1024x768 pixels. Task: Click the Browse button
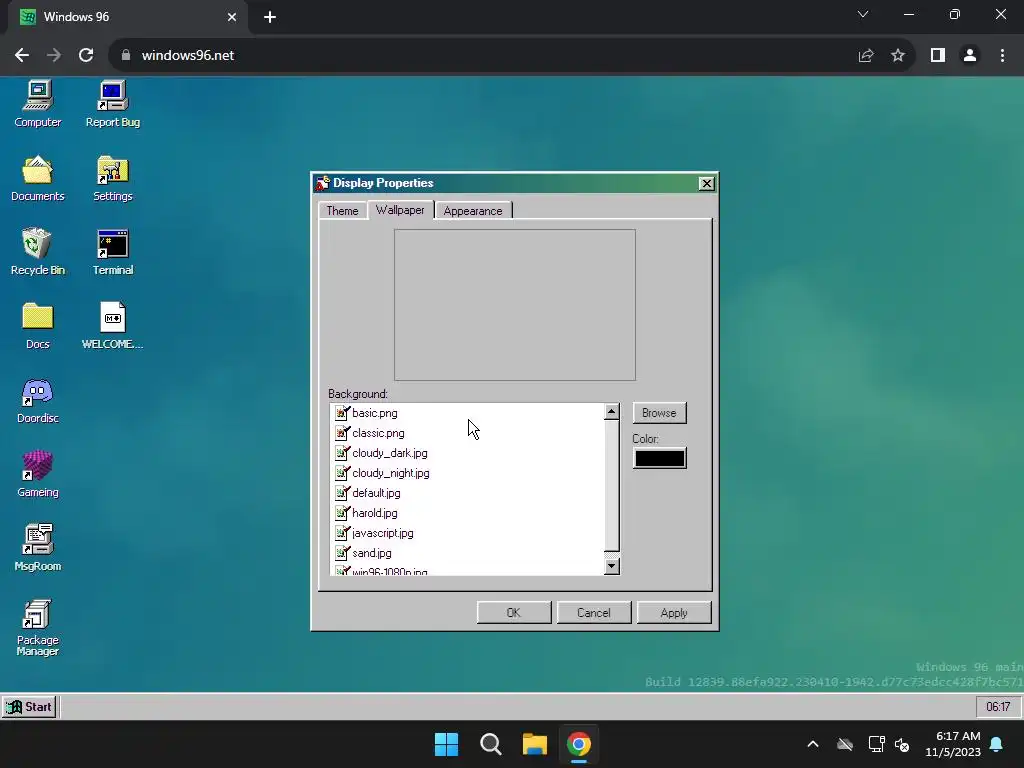coord(659,413)
